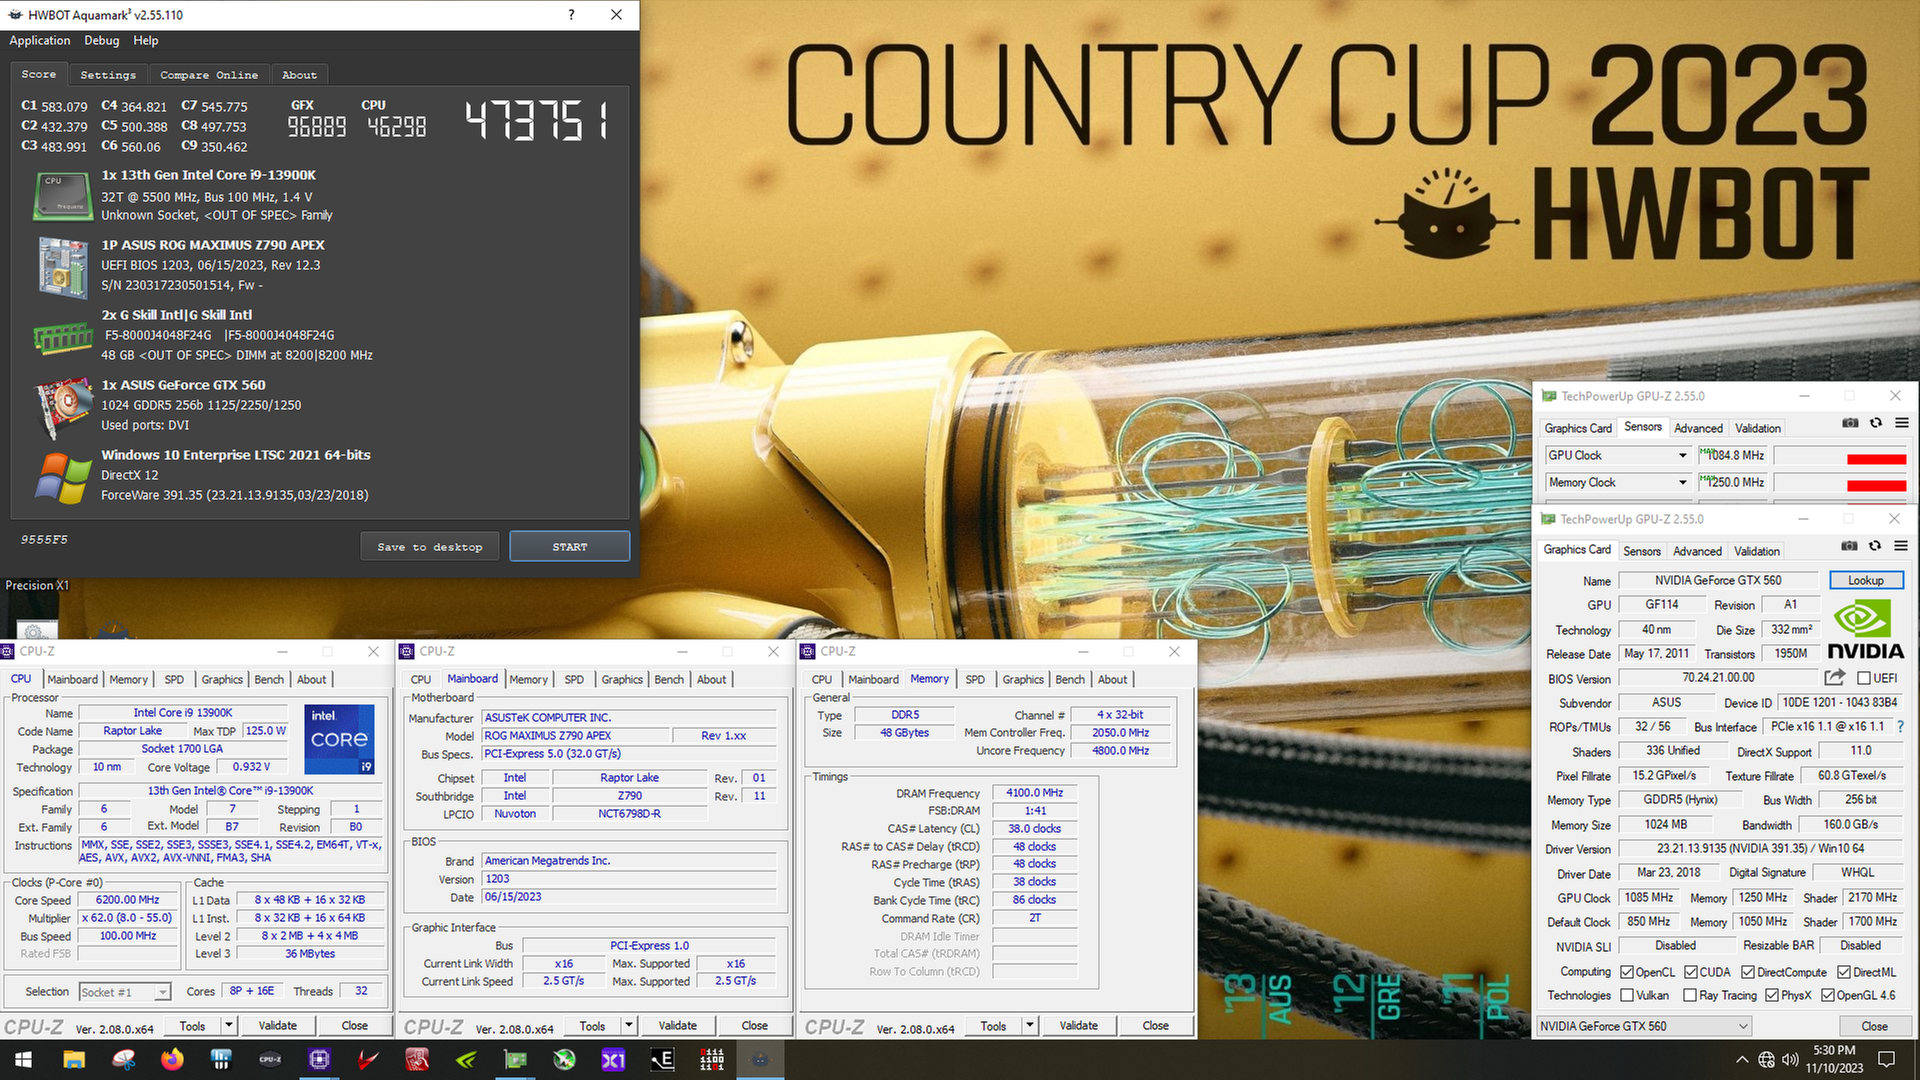Take a screenshot in the GPU-Z Sensors window
Viewport: 1920px width, 1080px height.
click(1850, 423)
